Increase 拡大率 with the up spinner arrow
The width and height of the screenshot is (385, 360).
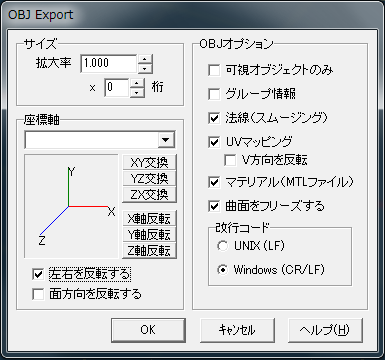tap(145, 59)
